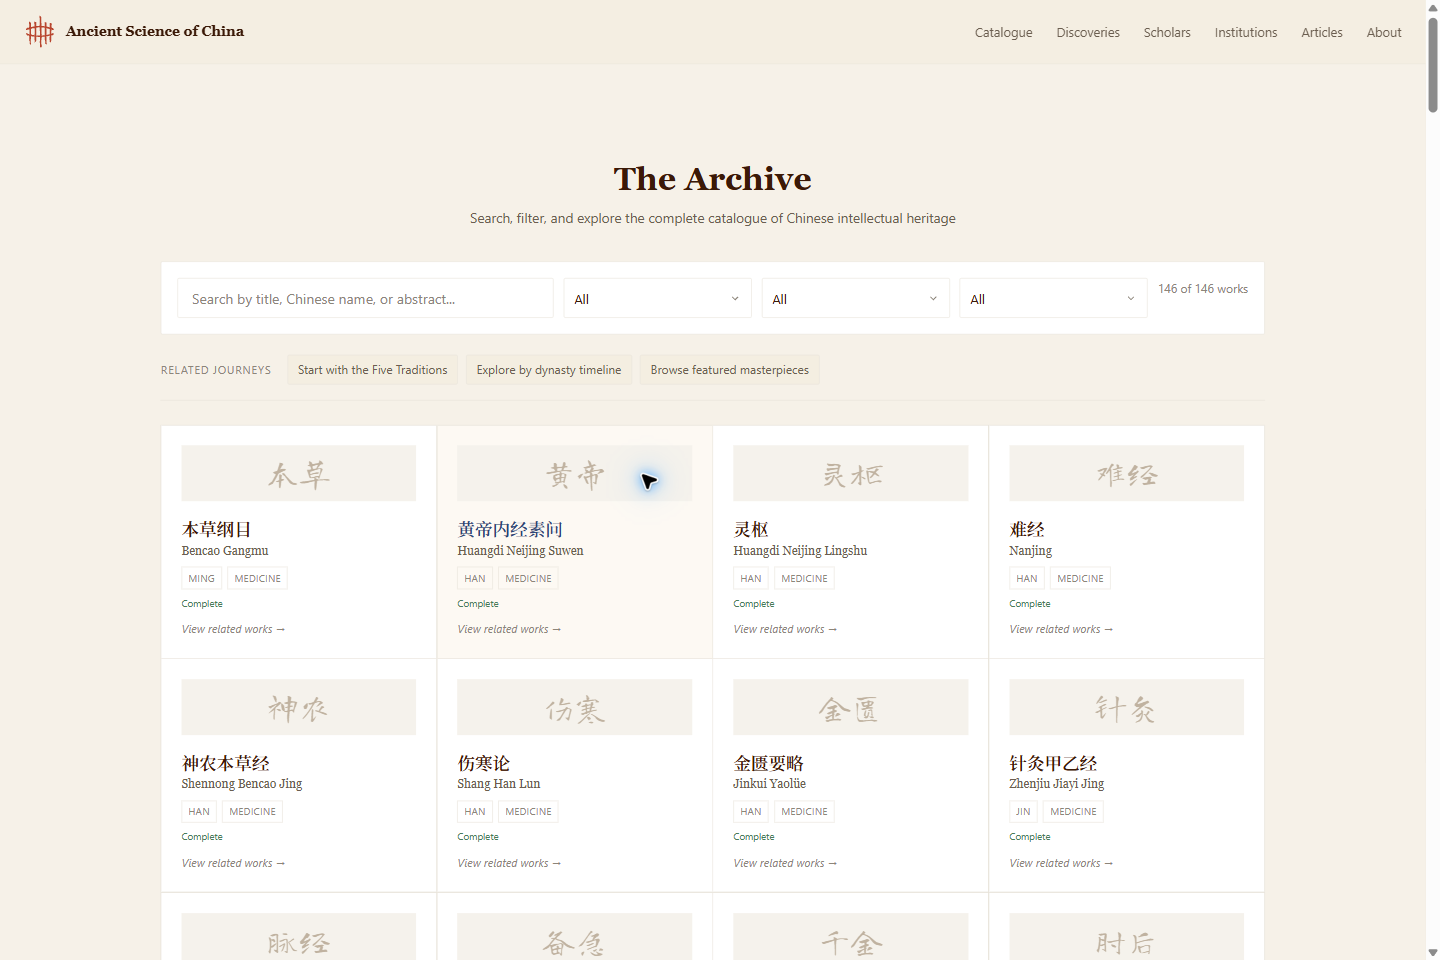This screenshot has height=960, width=1440.
Task: Open the Nanjing calligraphy thumbnail
Action: click(1126, 473)
